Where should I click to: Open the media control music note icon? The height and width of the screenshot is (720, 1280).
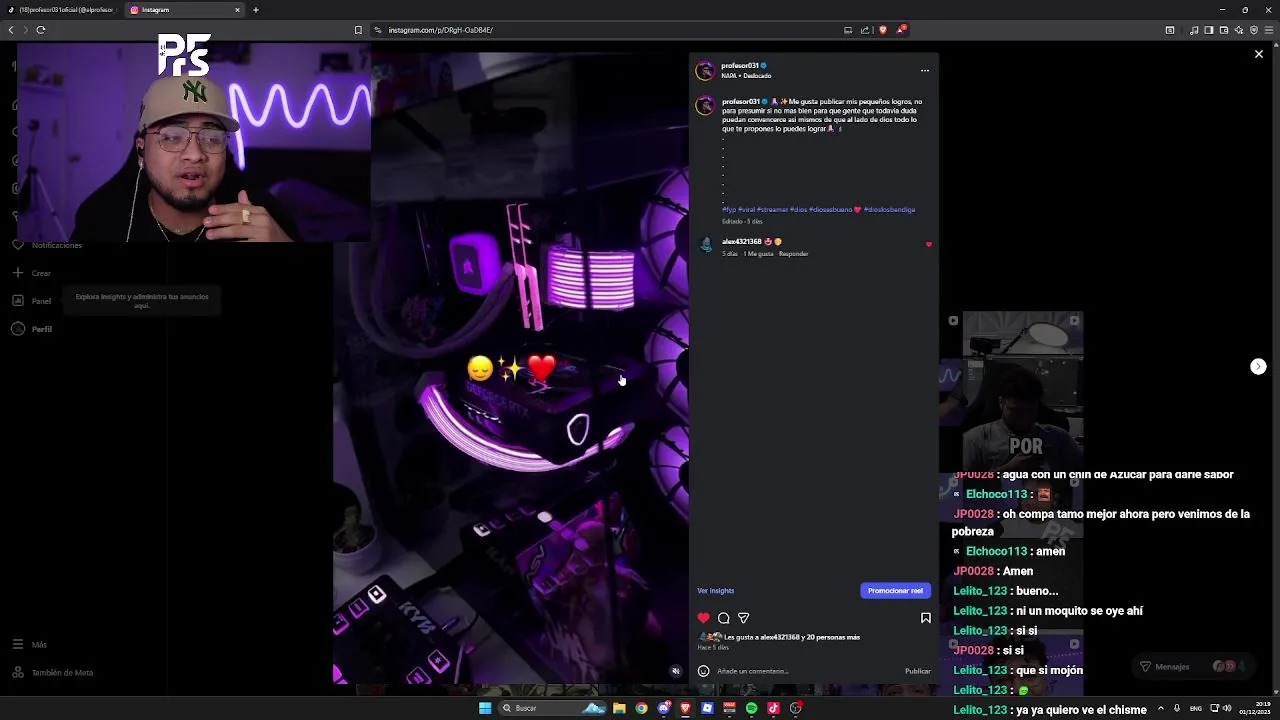1194,30
